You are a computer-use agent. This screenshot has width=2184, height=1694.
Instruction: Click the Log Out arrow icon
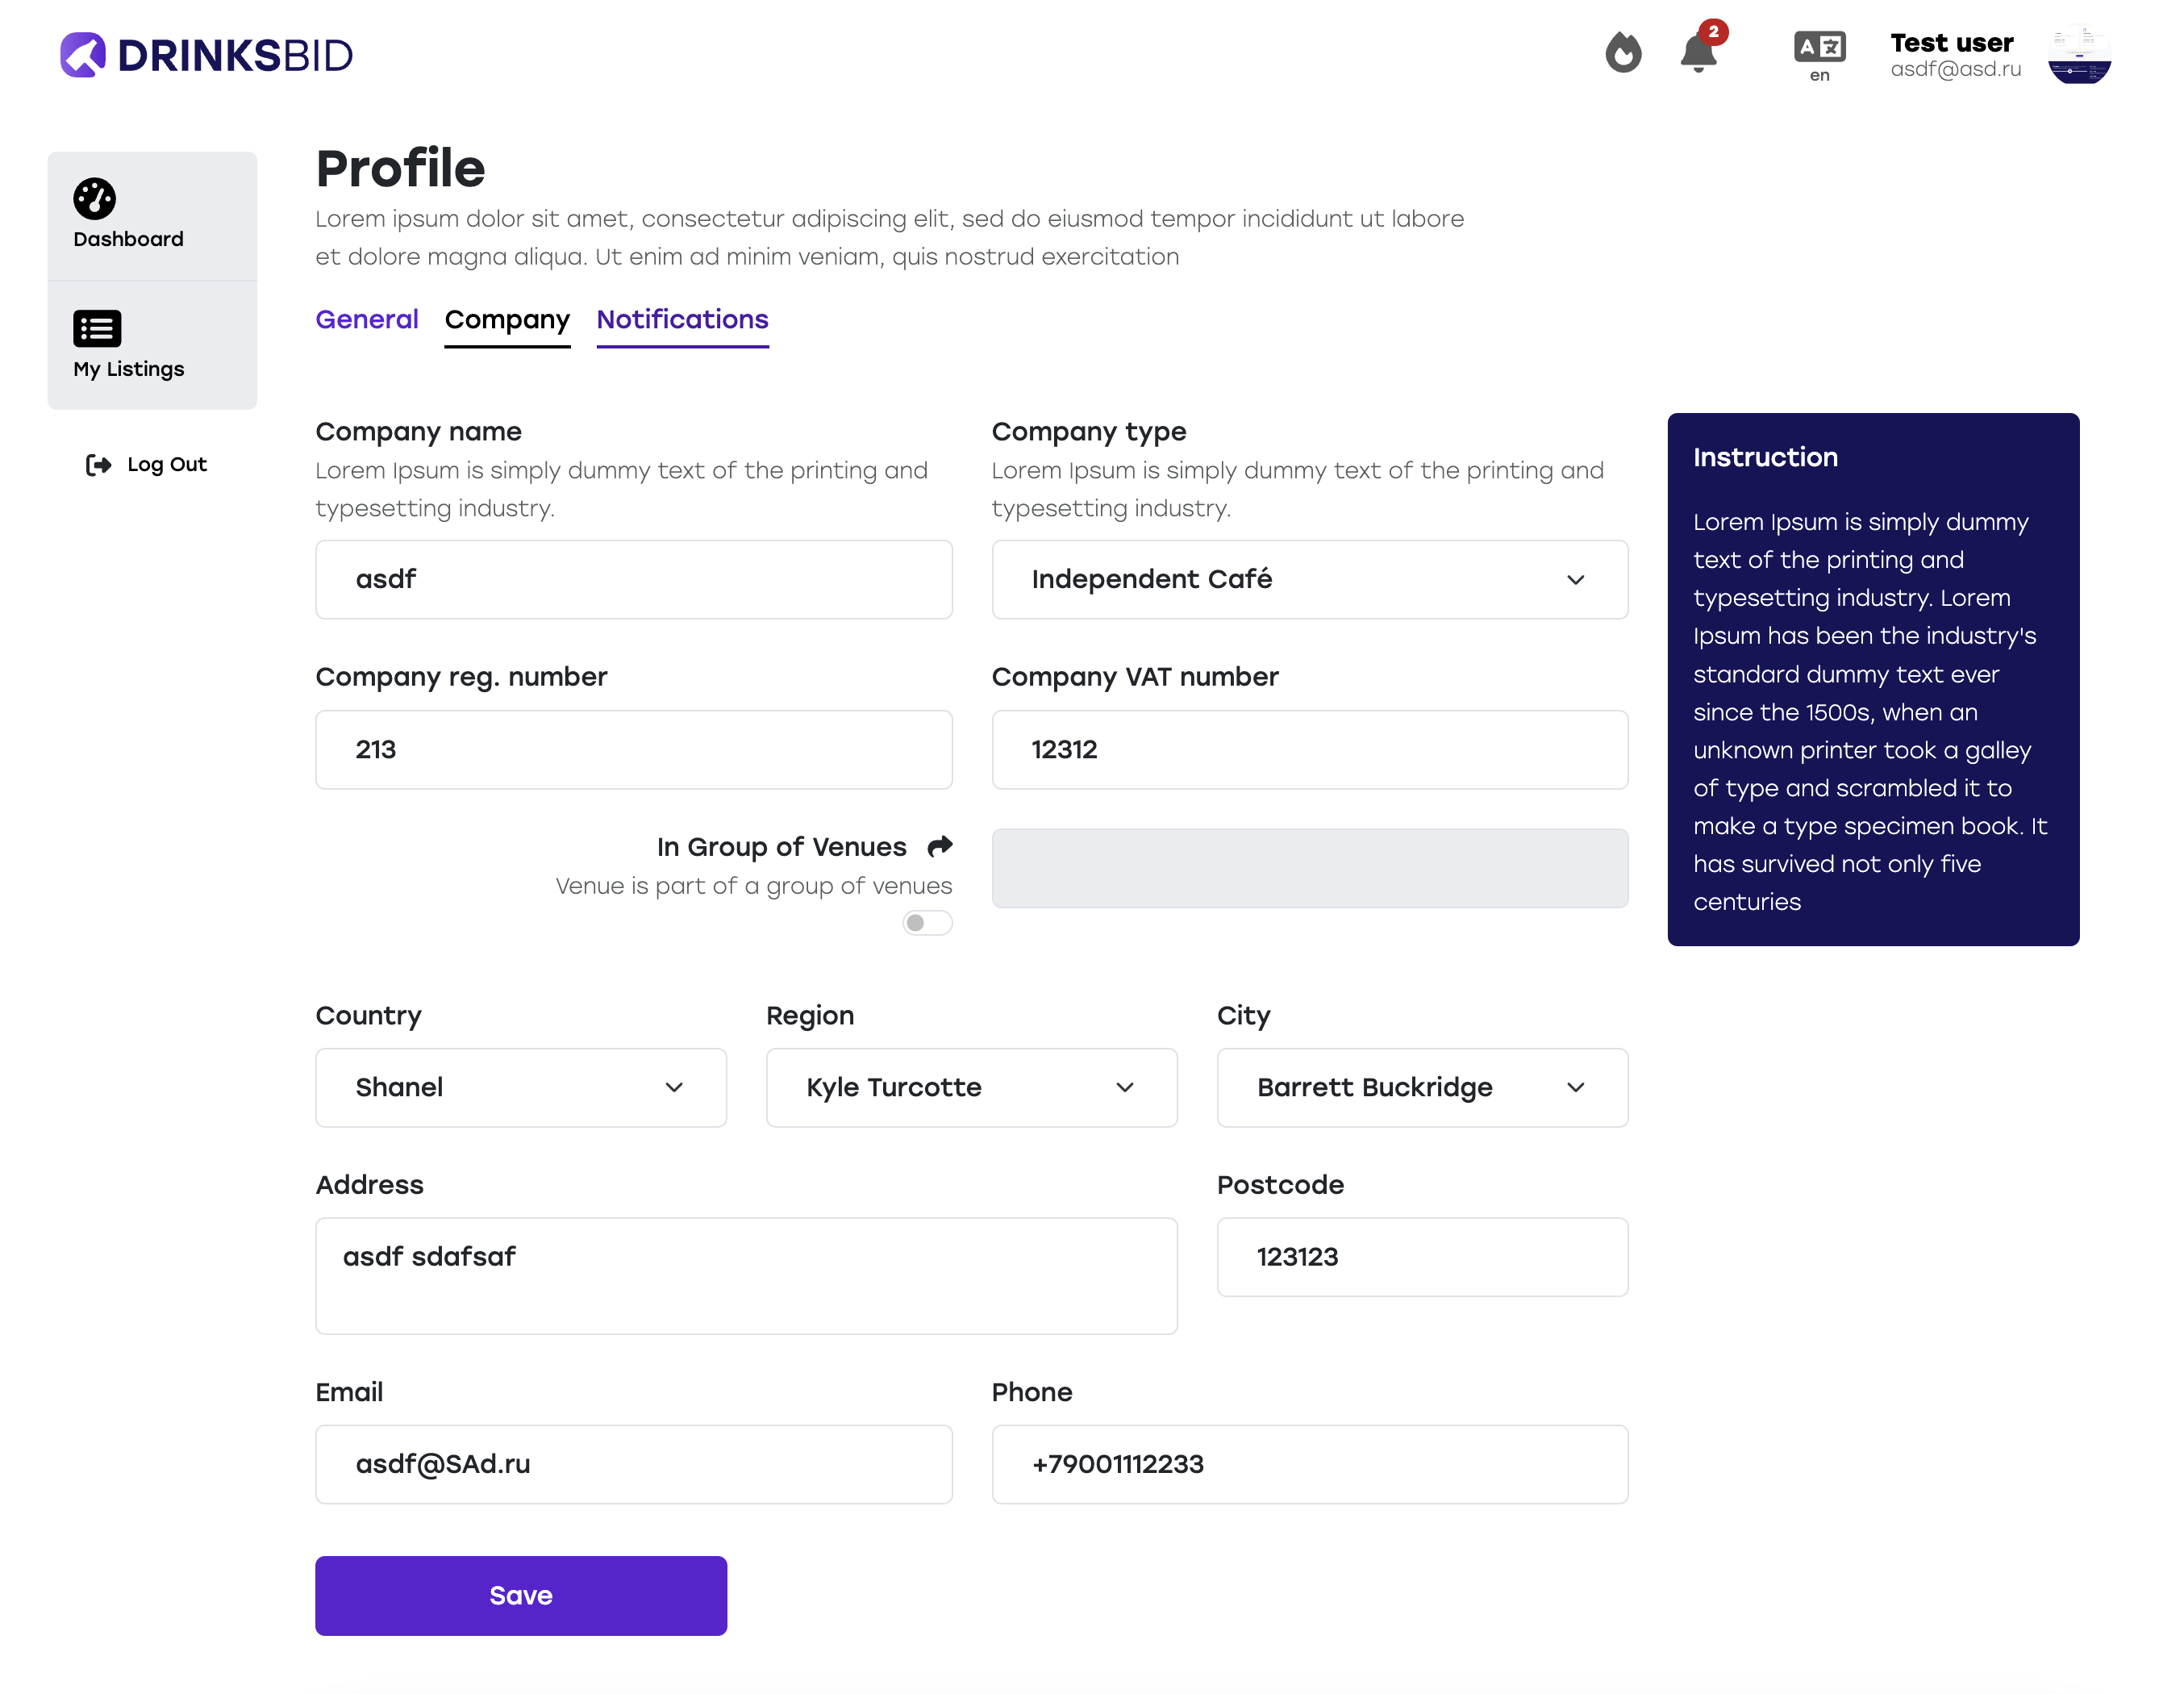(x=98, y=464)
